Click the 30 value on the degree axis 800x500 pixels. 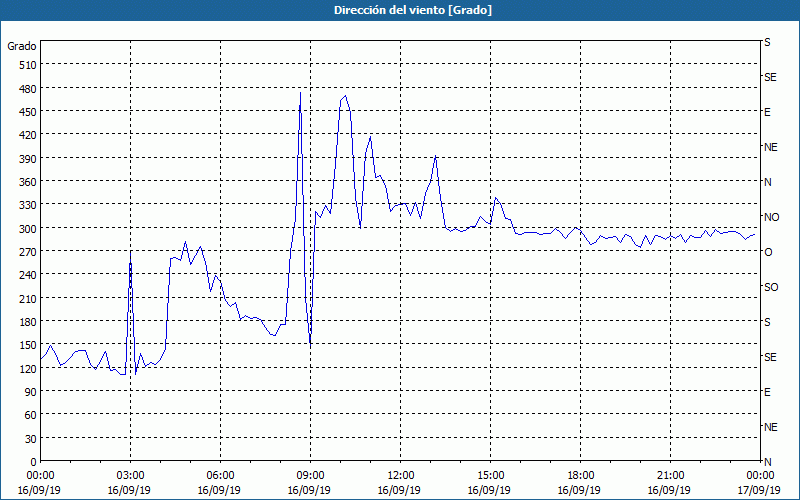[x=31, y=439]
